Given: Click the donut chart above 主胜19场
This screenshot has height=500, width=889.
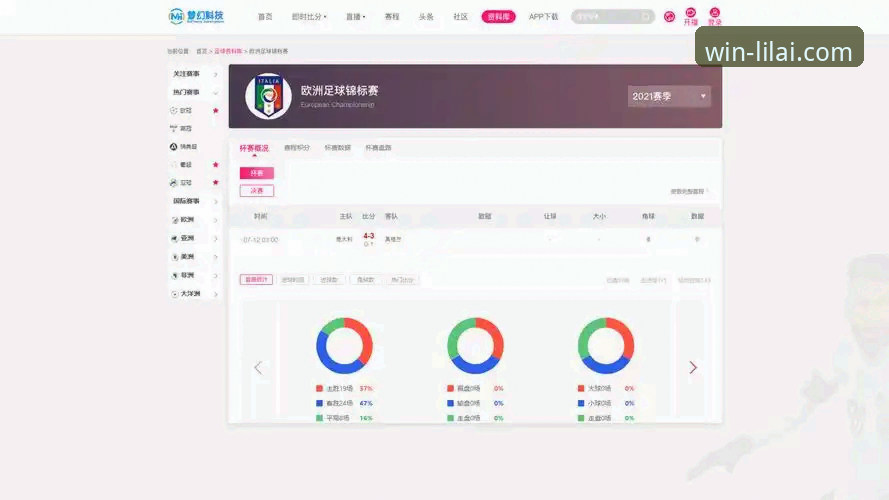Looking at the screenshot, I should pyautogui.click(x=344, y=345).
